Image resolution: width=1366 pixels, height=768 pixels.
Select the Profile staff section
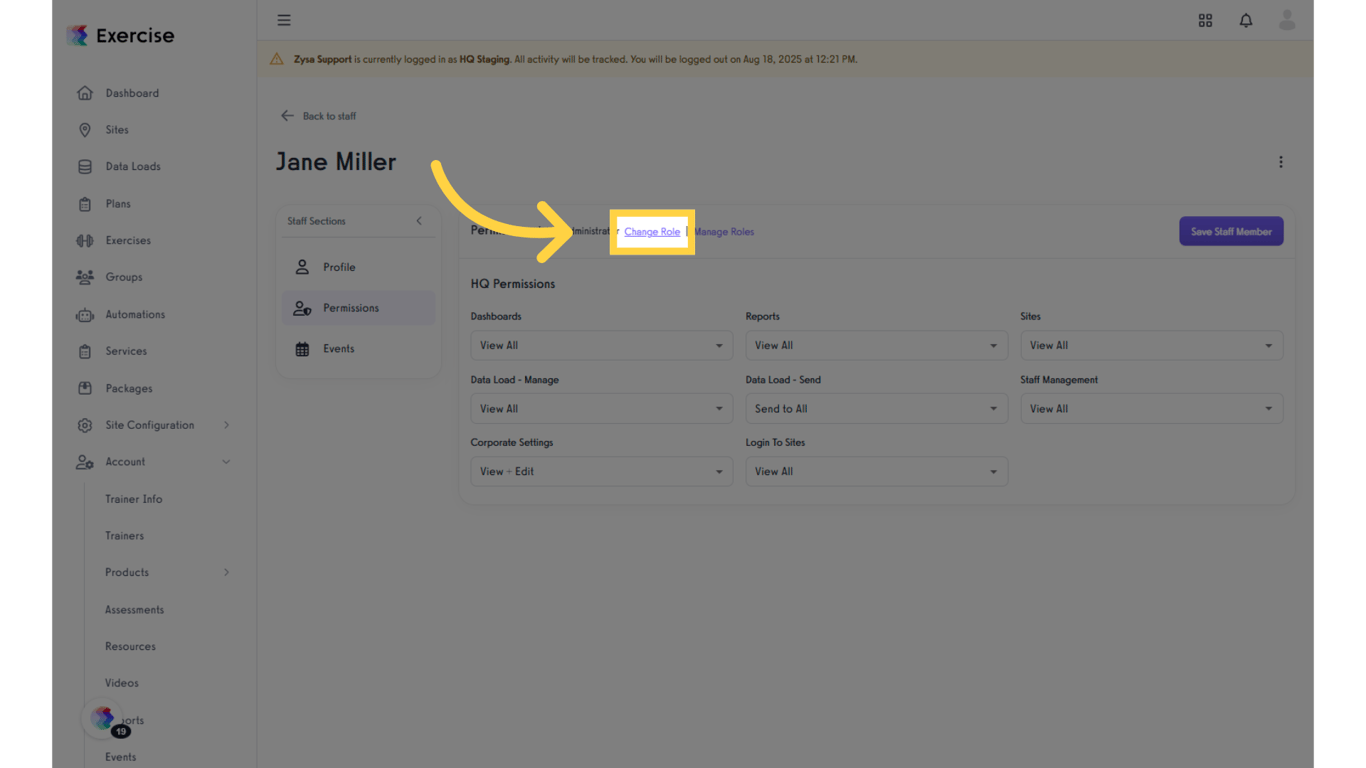click(339, 267)
